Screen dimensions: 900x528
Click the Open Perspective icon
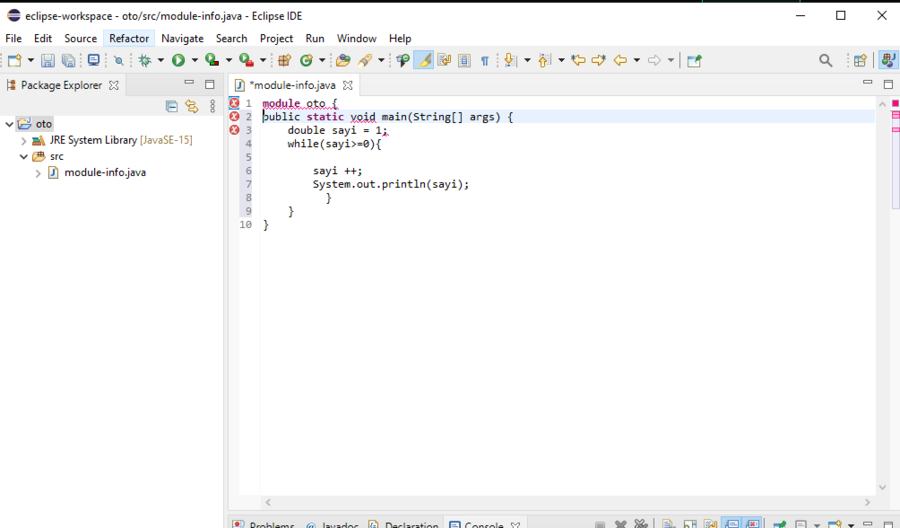tap(859, 61)
